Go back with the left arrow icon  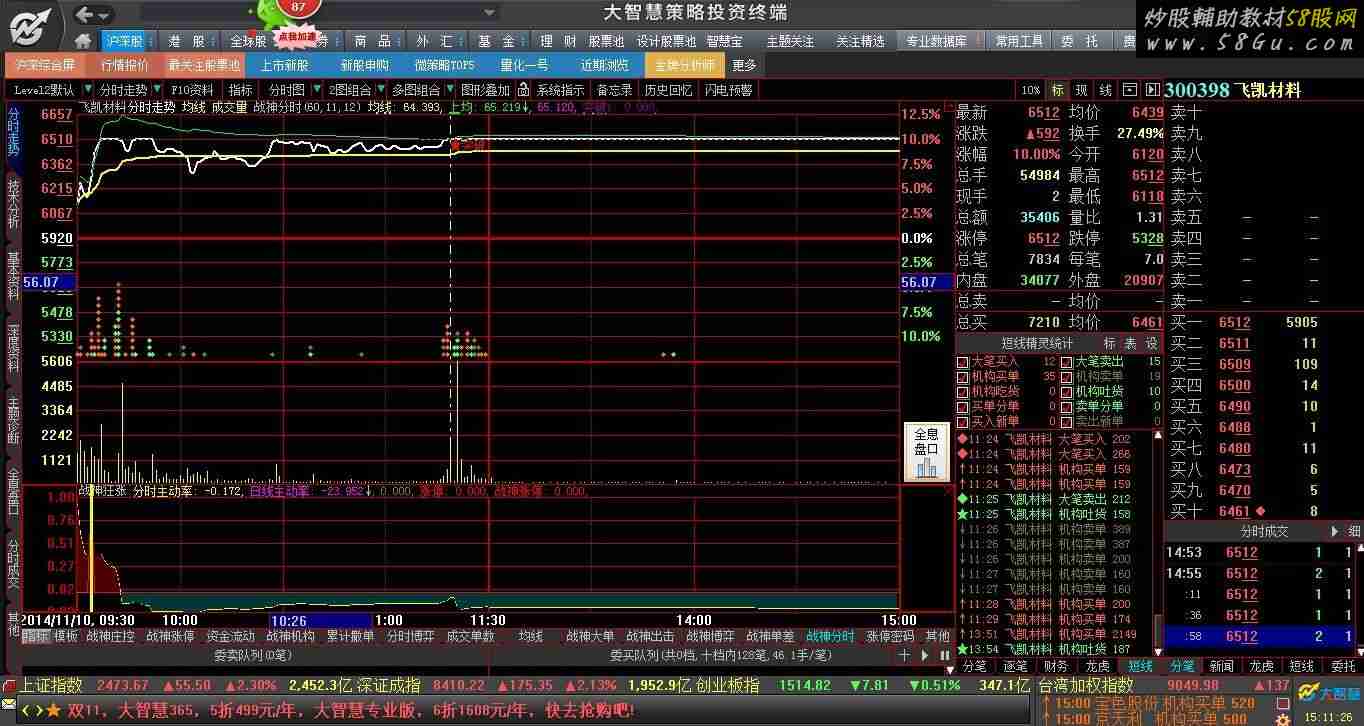85,14
